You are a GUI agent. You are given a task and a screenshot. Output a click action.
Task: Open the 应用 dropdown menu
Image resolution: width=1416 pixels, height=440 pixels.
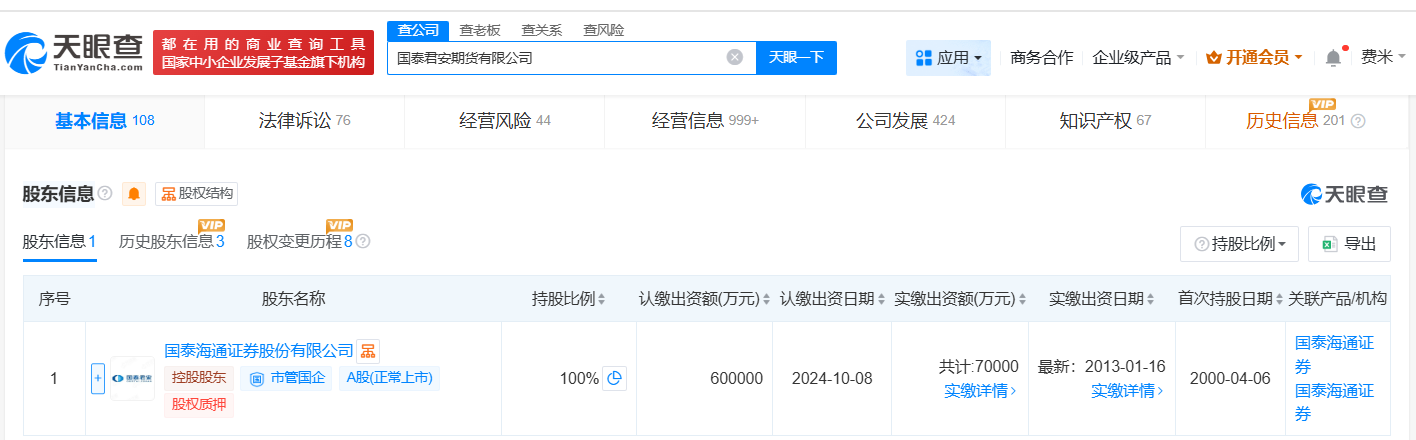(x=948, y=58)
